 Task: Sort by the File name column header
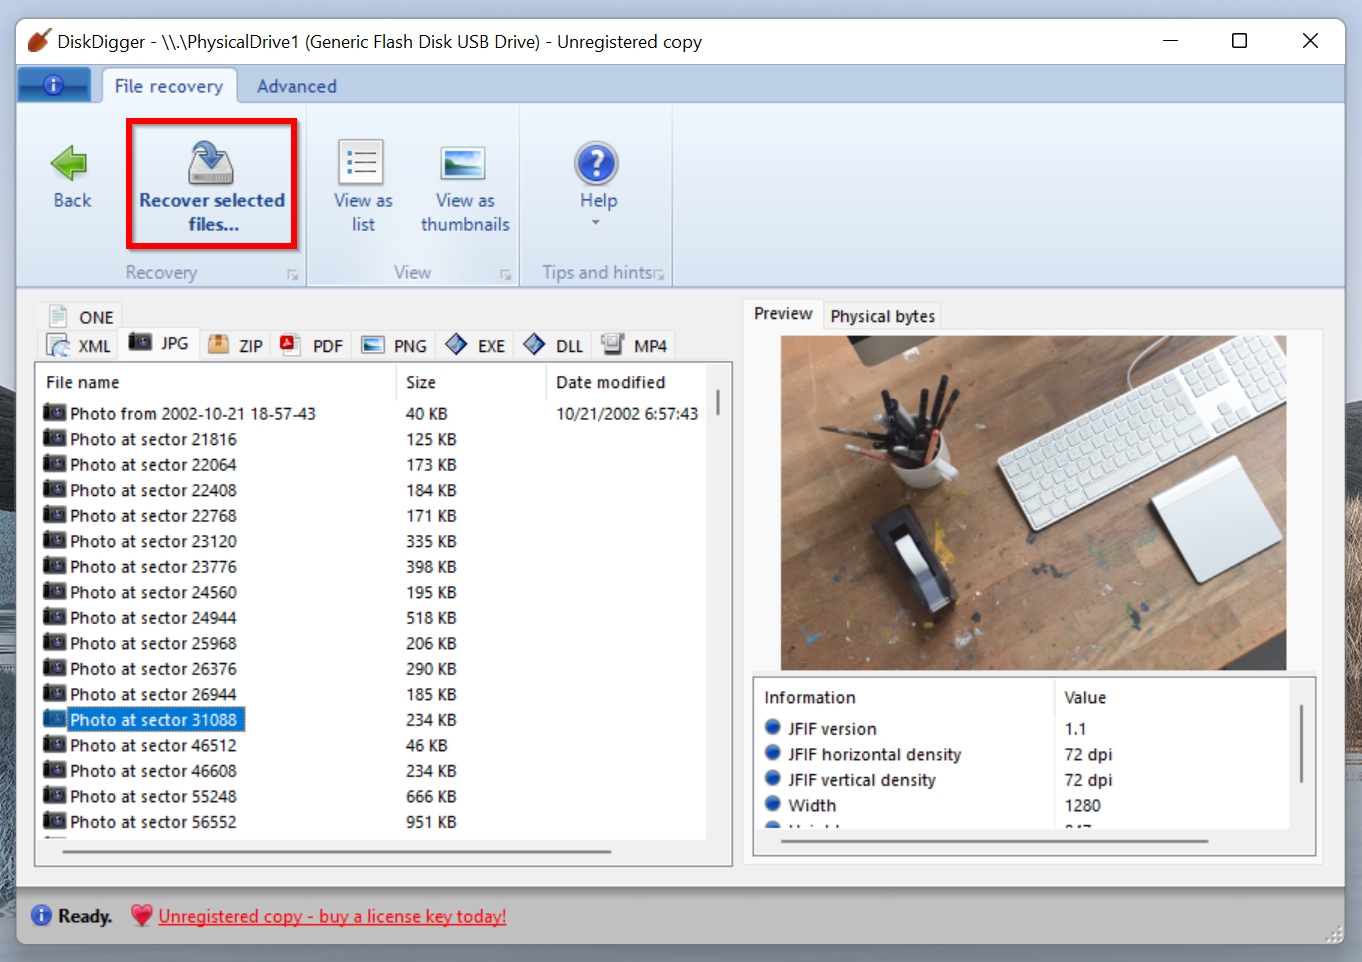point(215,382)
